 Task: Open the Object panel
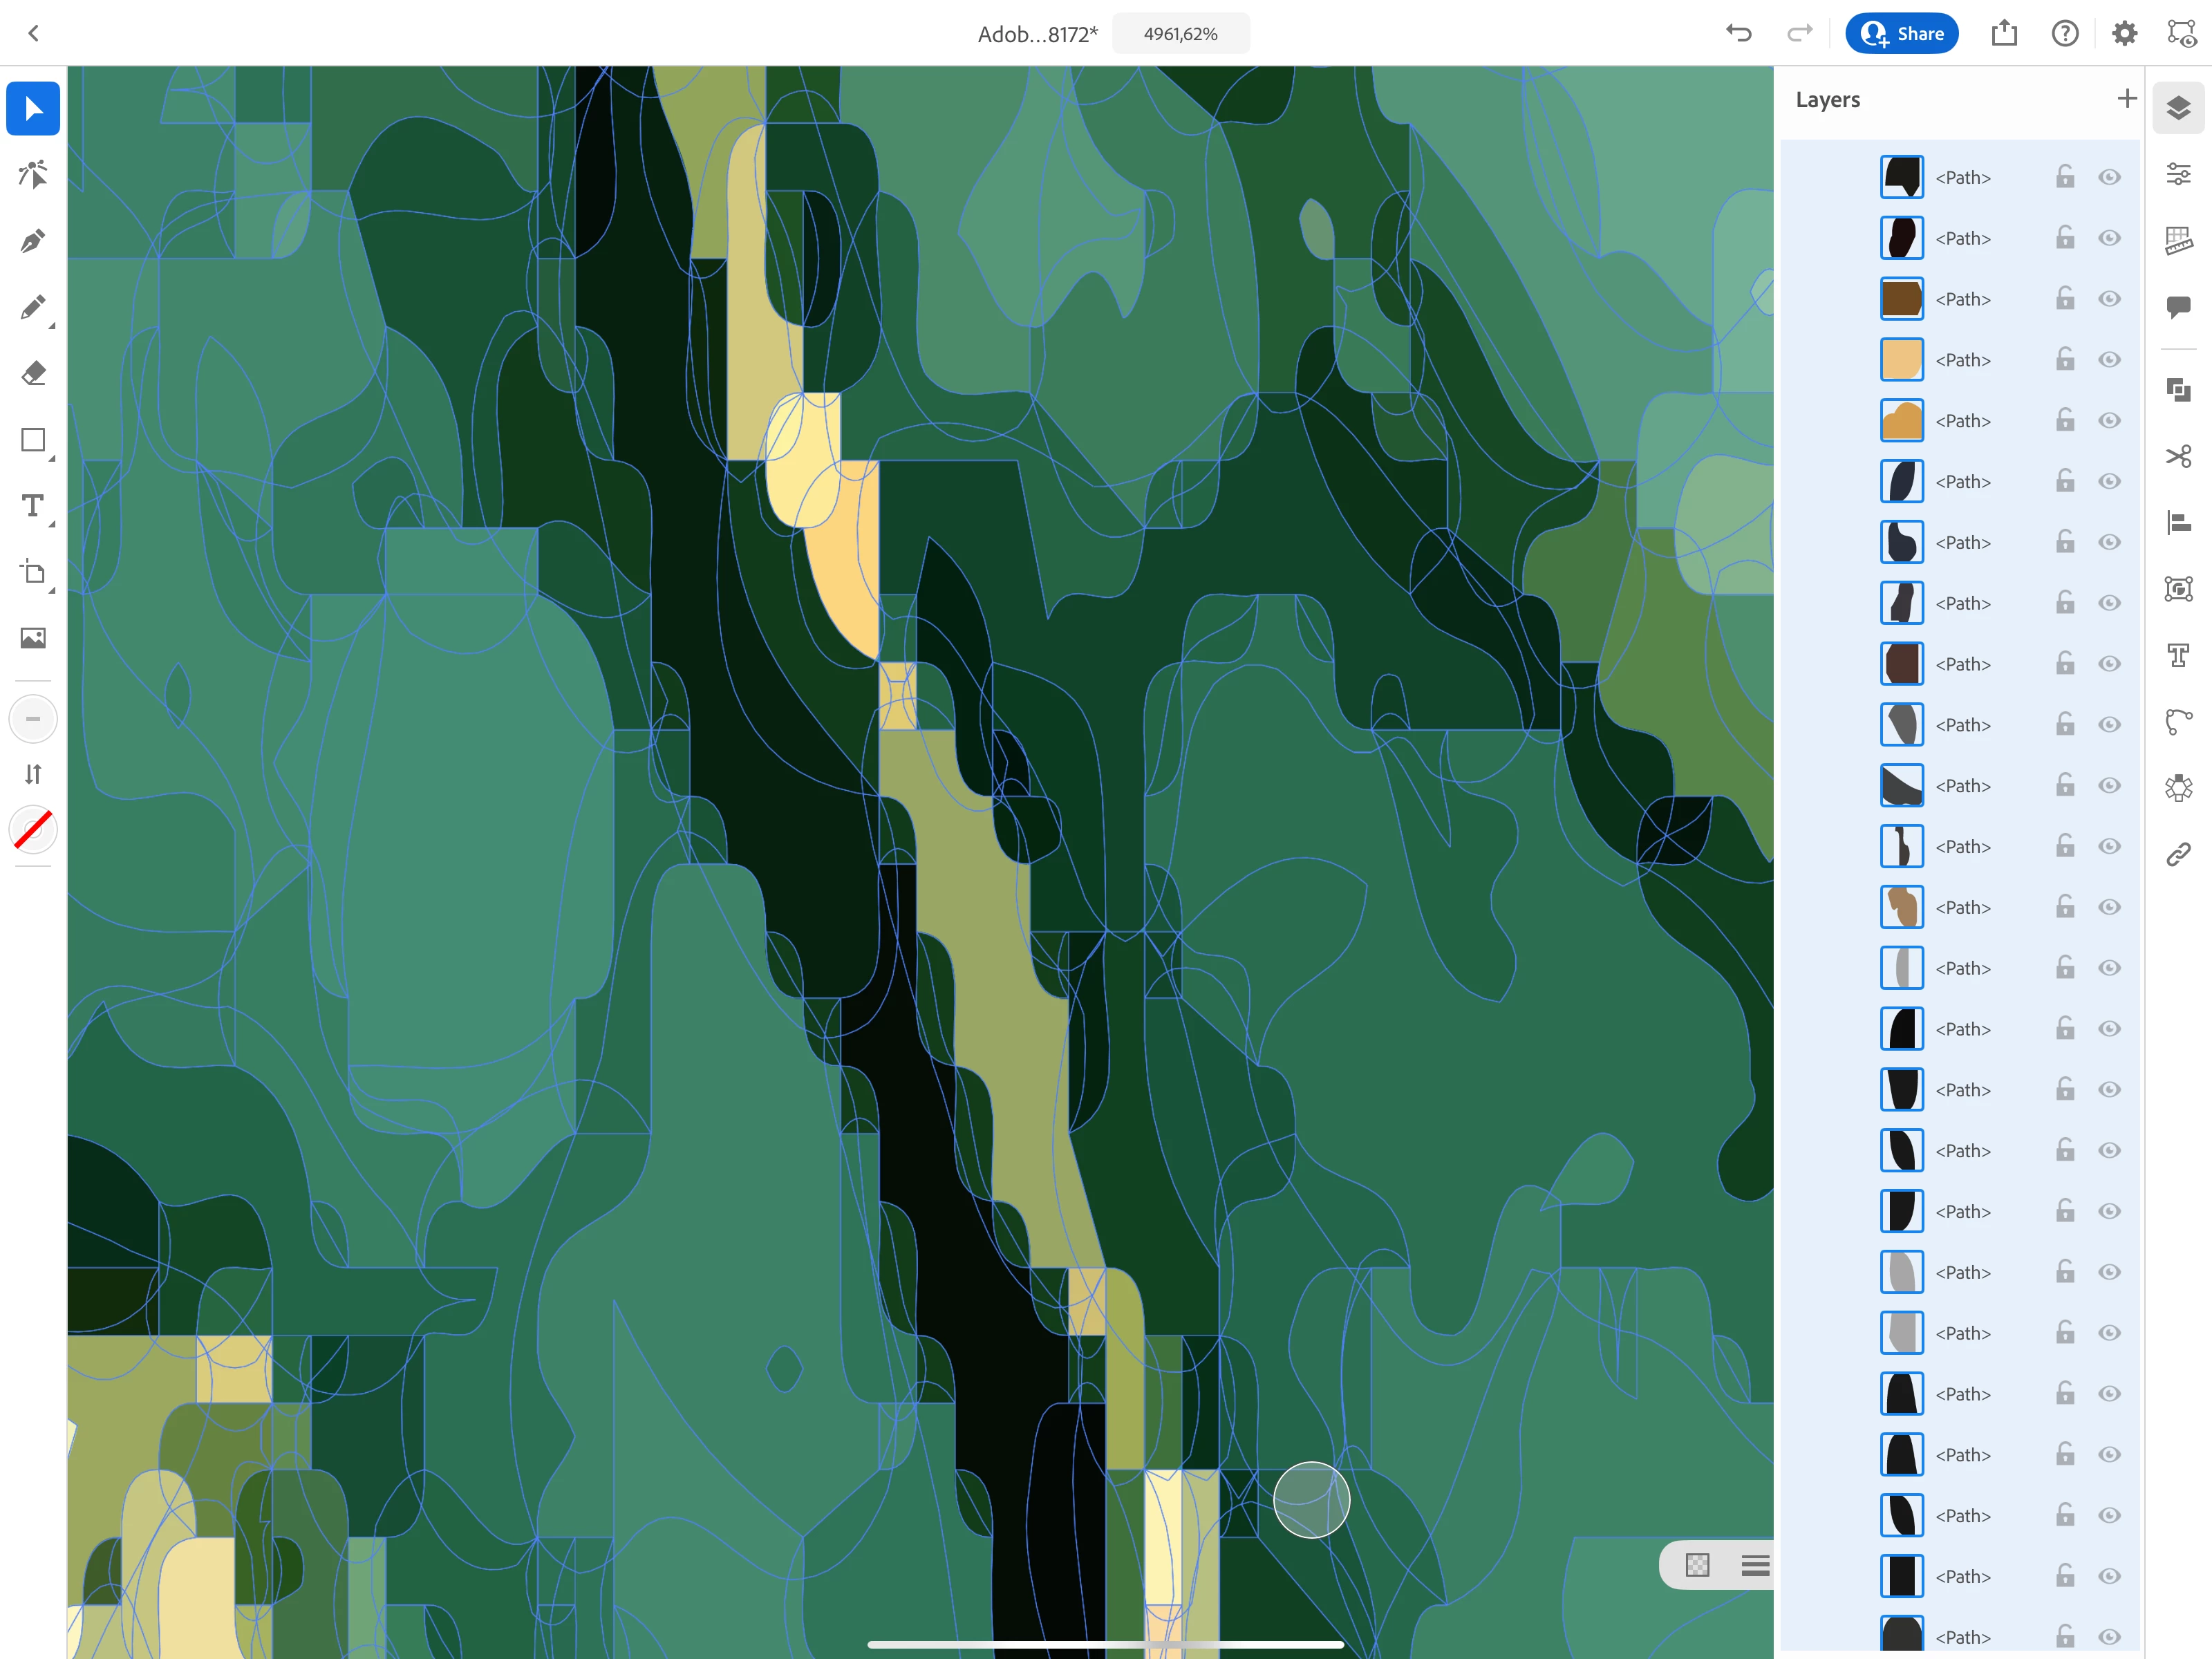tap(2179, 589)
